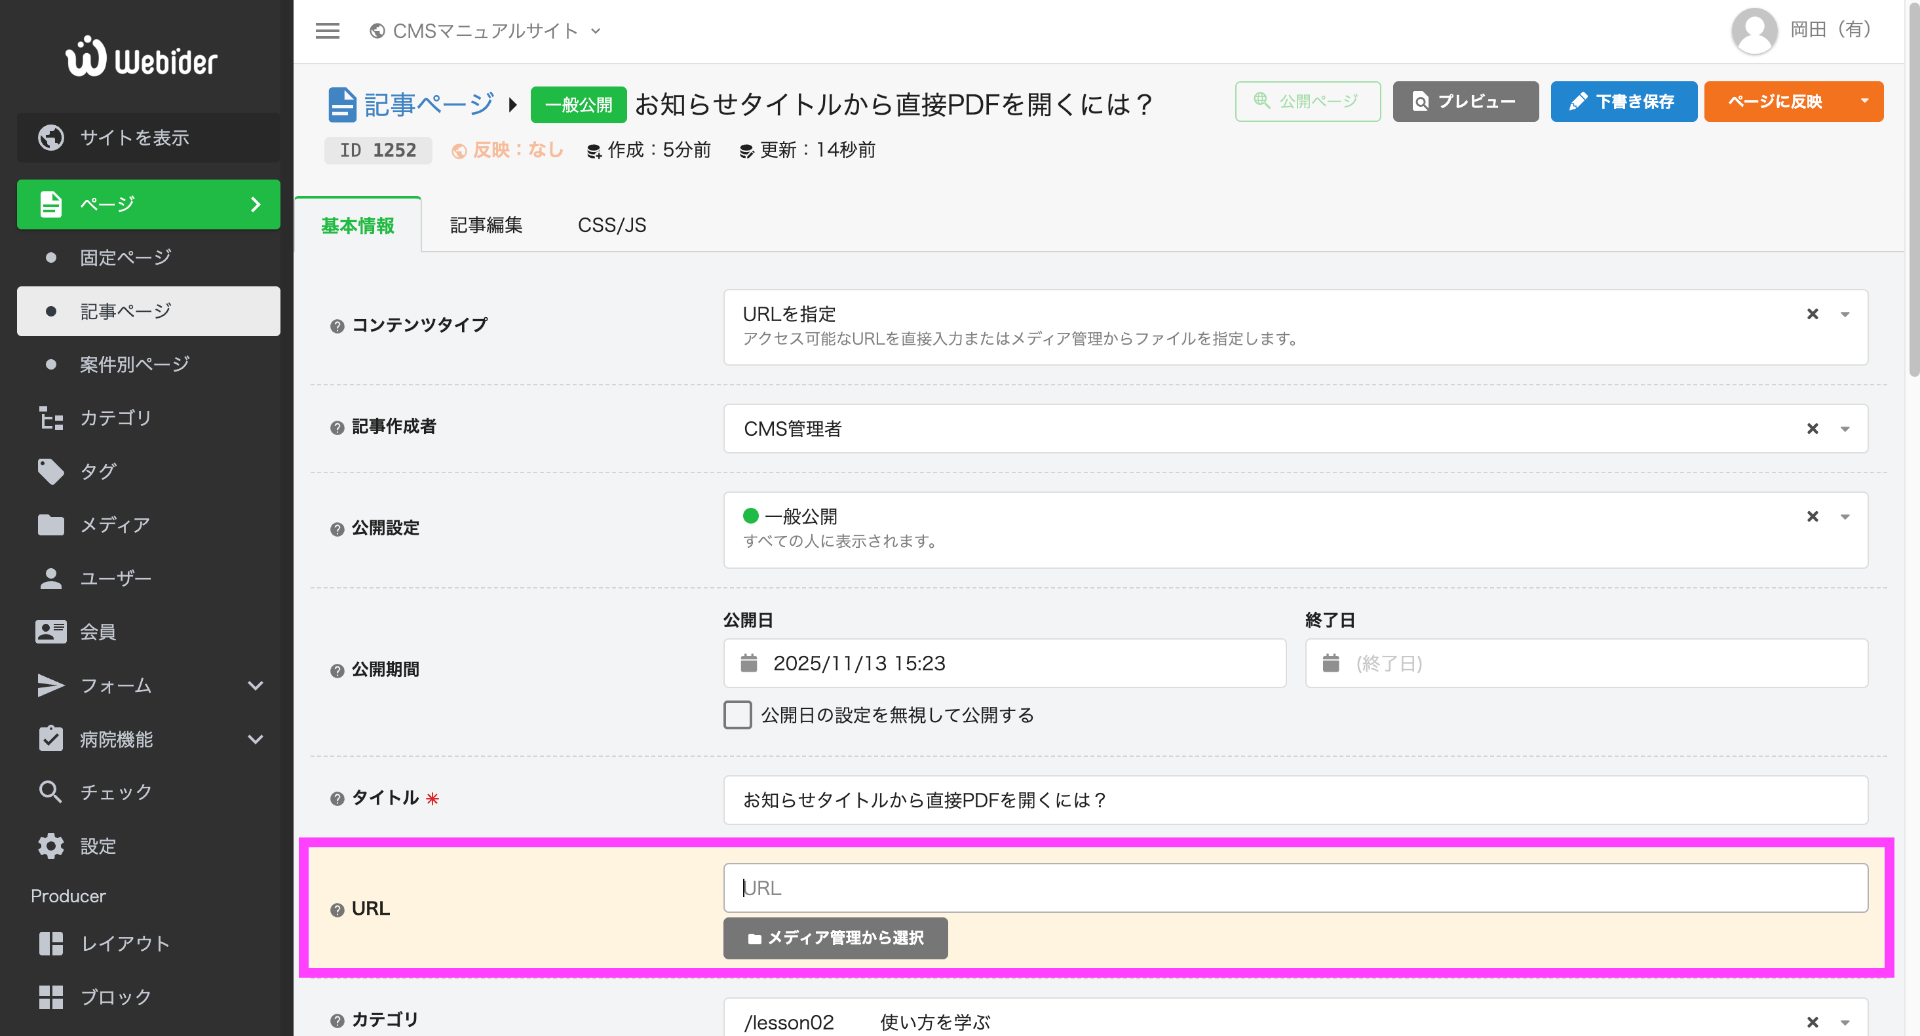Select 固定ページ in sidebar

pyautogui.click(x=126, y=258)
